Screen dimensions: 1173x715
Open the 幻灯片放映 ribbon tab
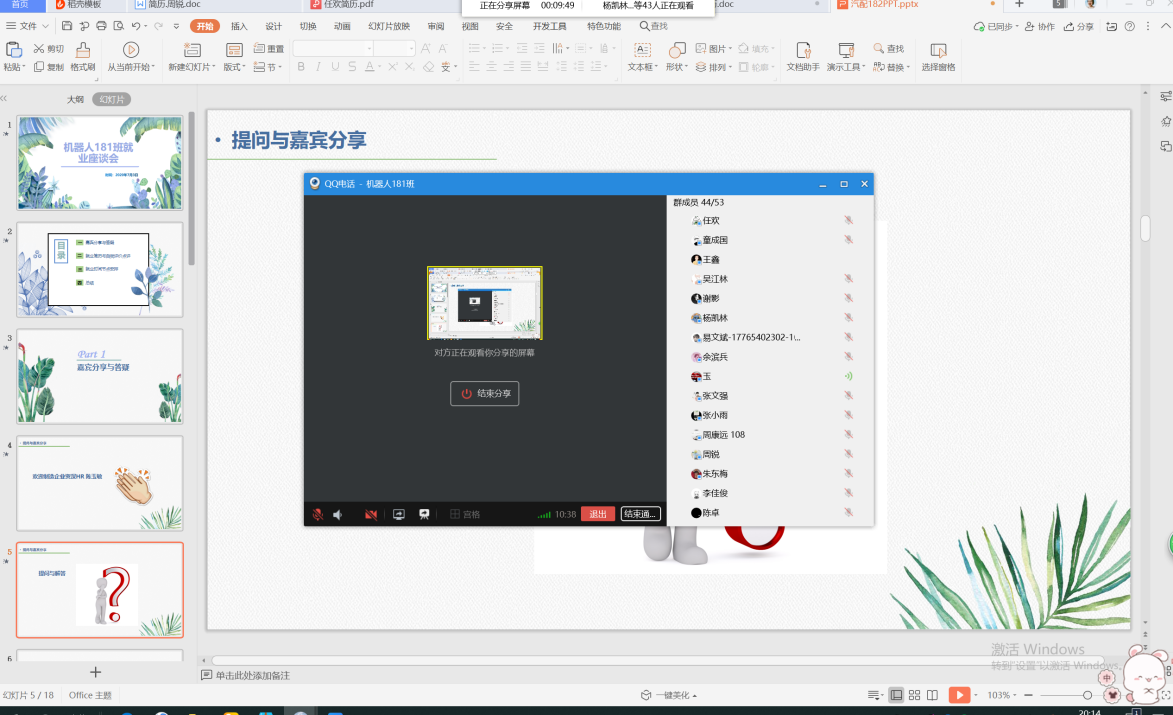pos(388,26)
